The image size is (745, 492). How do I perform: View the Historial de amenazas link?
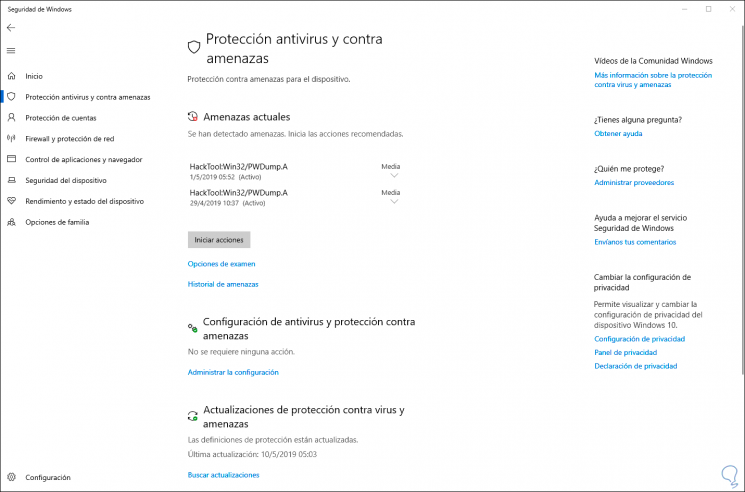[223, 284]
